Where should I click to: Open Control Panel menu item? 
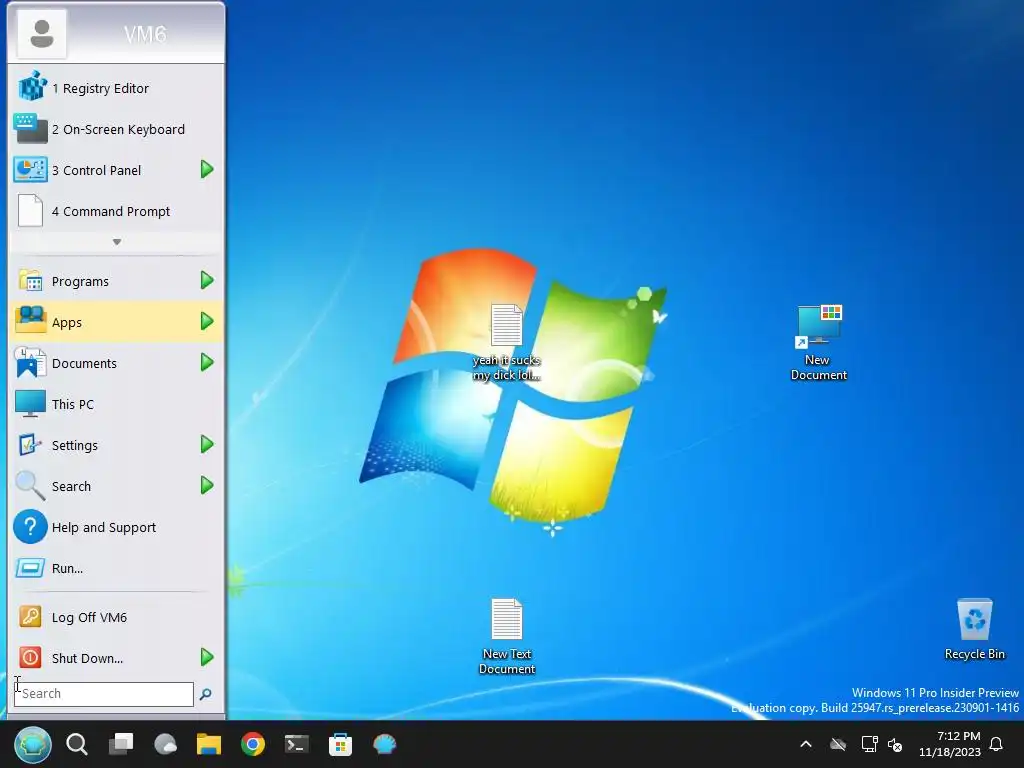click(116, 170)
